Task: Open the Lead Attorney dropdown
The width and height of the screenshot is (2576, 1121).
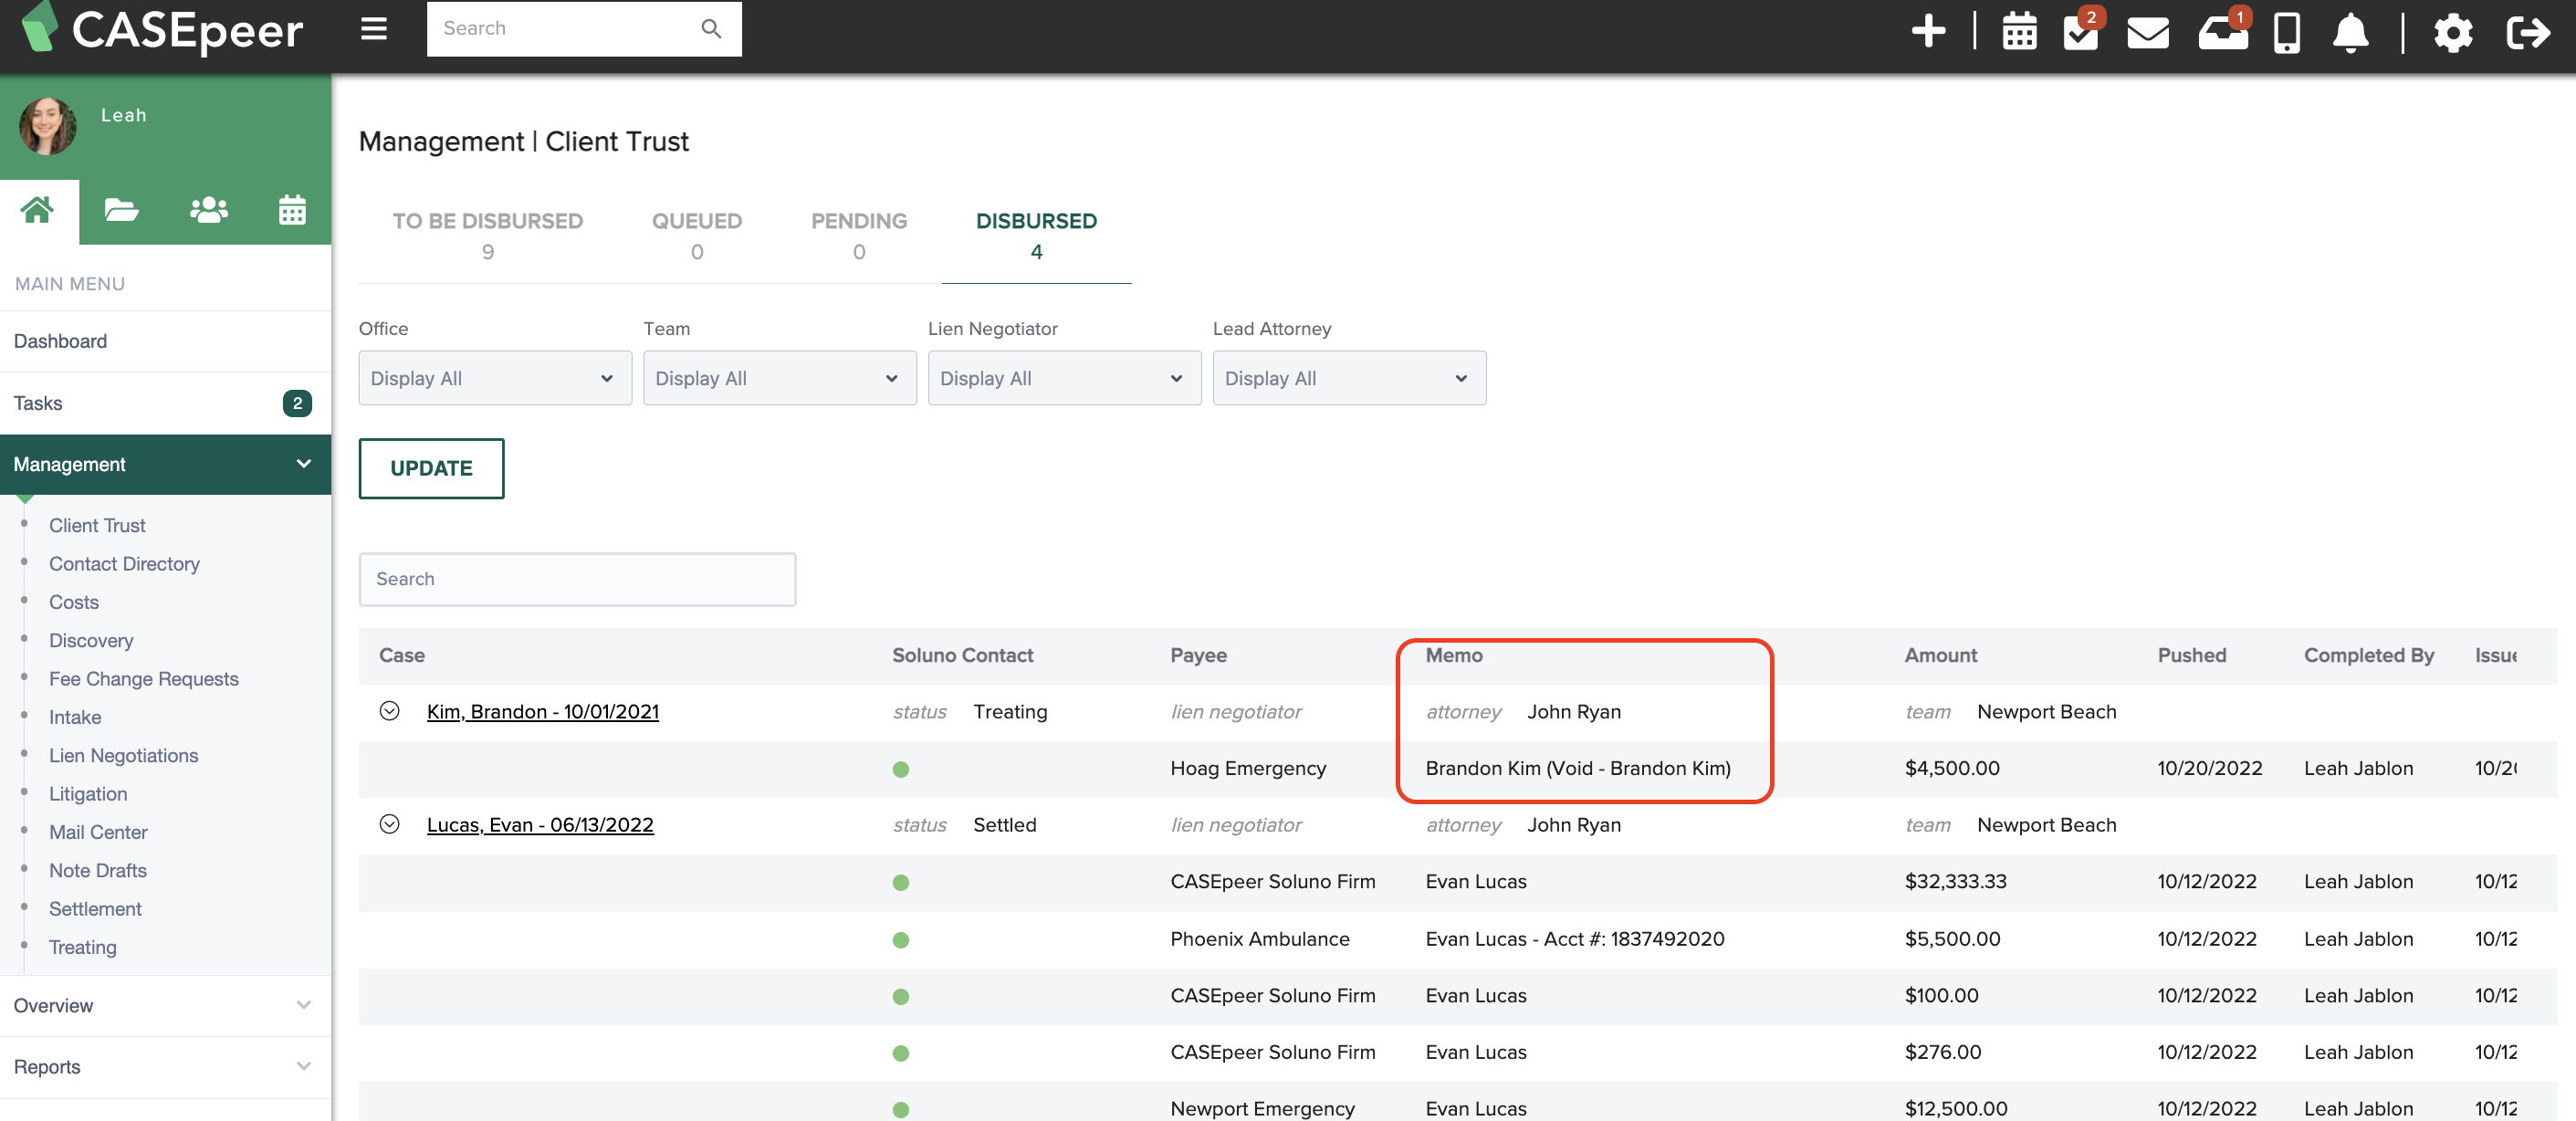Action: coord(1349,378)
